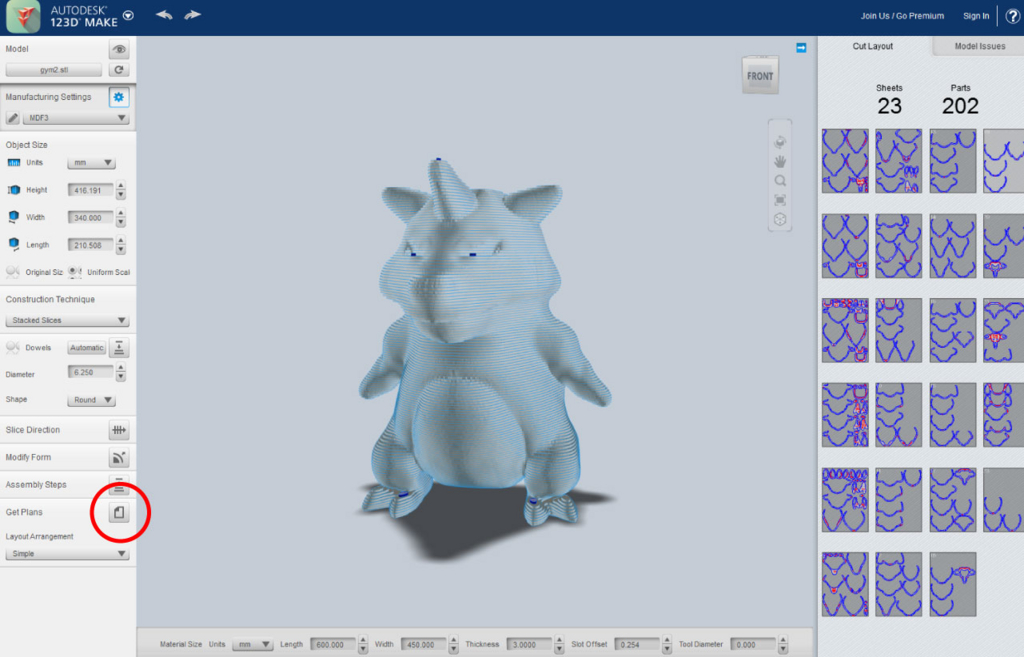
Task: Step the Object Size Width stepper
Action: pyautogui.click(x=121, y=217)
